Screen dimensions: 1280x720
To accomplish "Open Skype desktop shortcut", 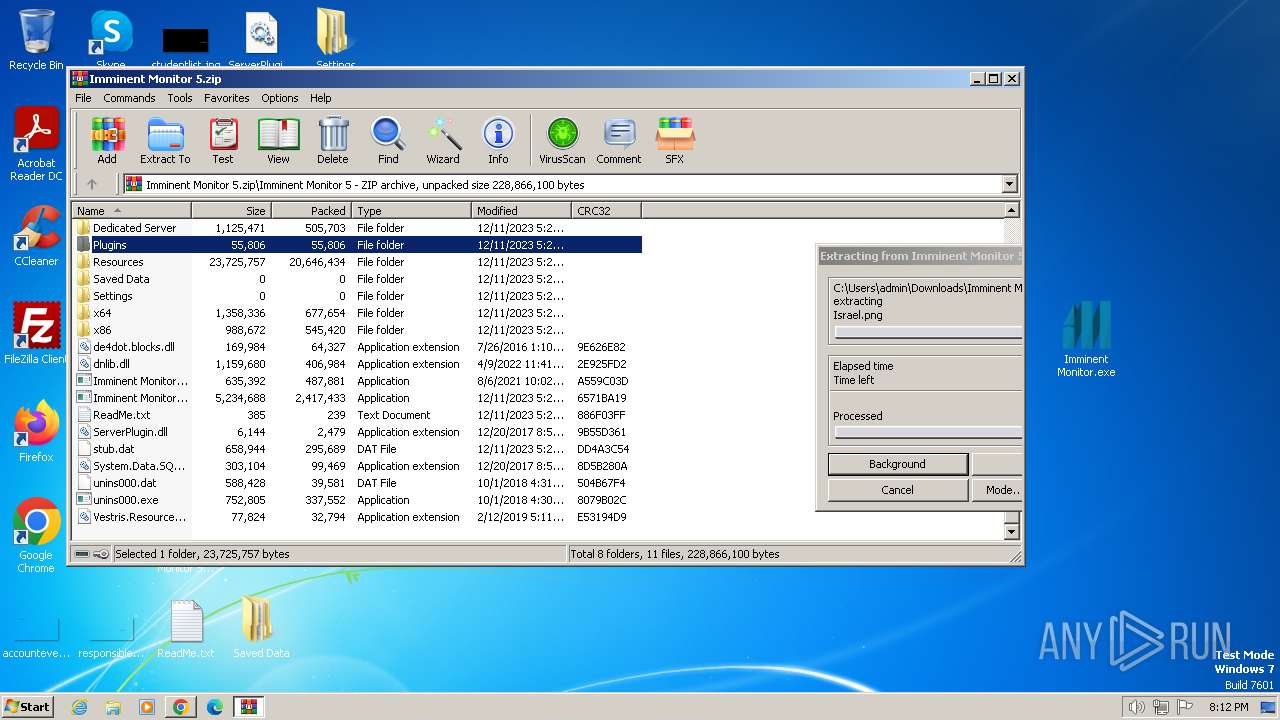I will coord(111,40).
